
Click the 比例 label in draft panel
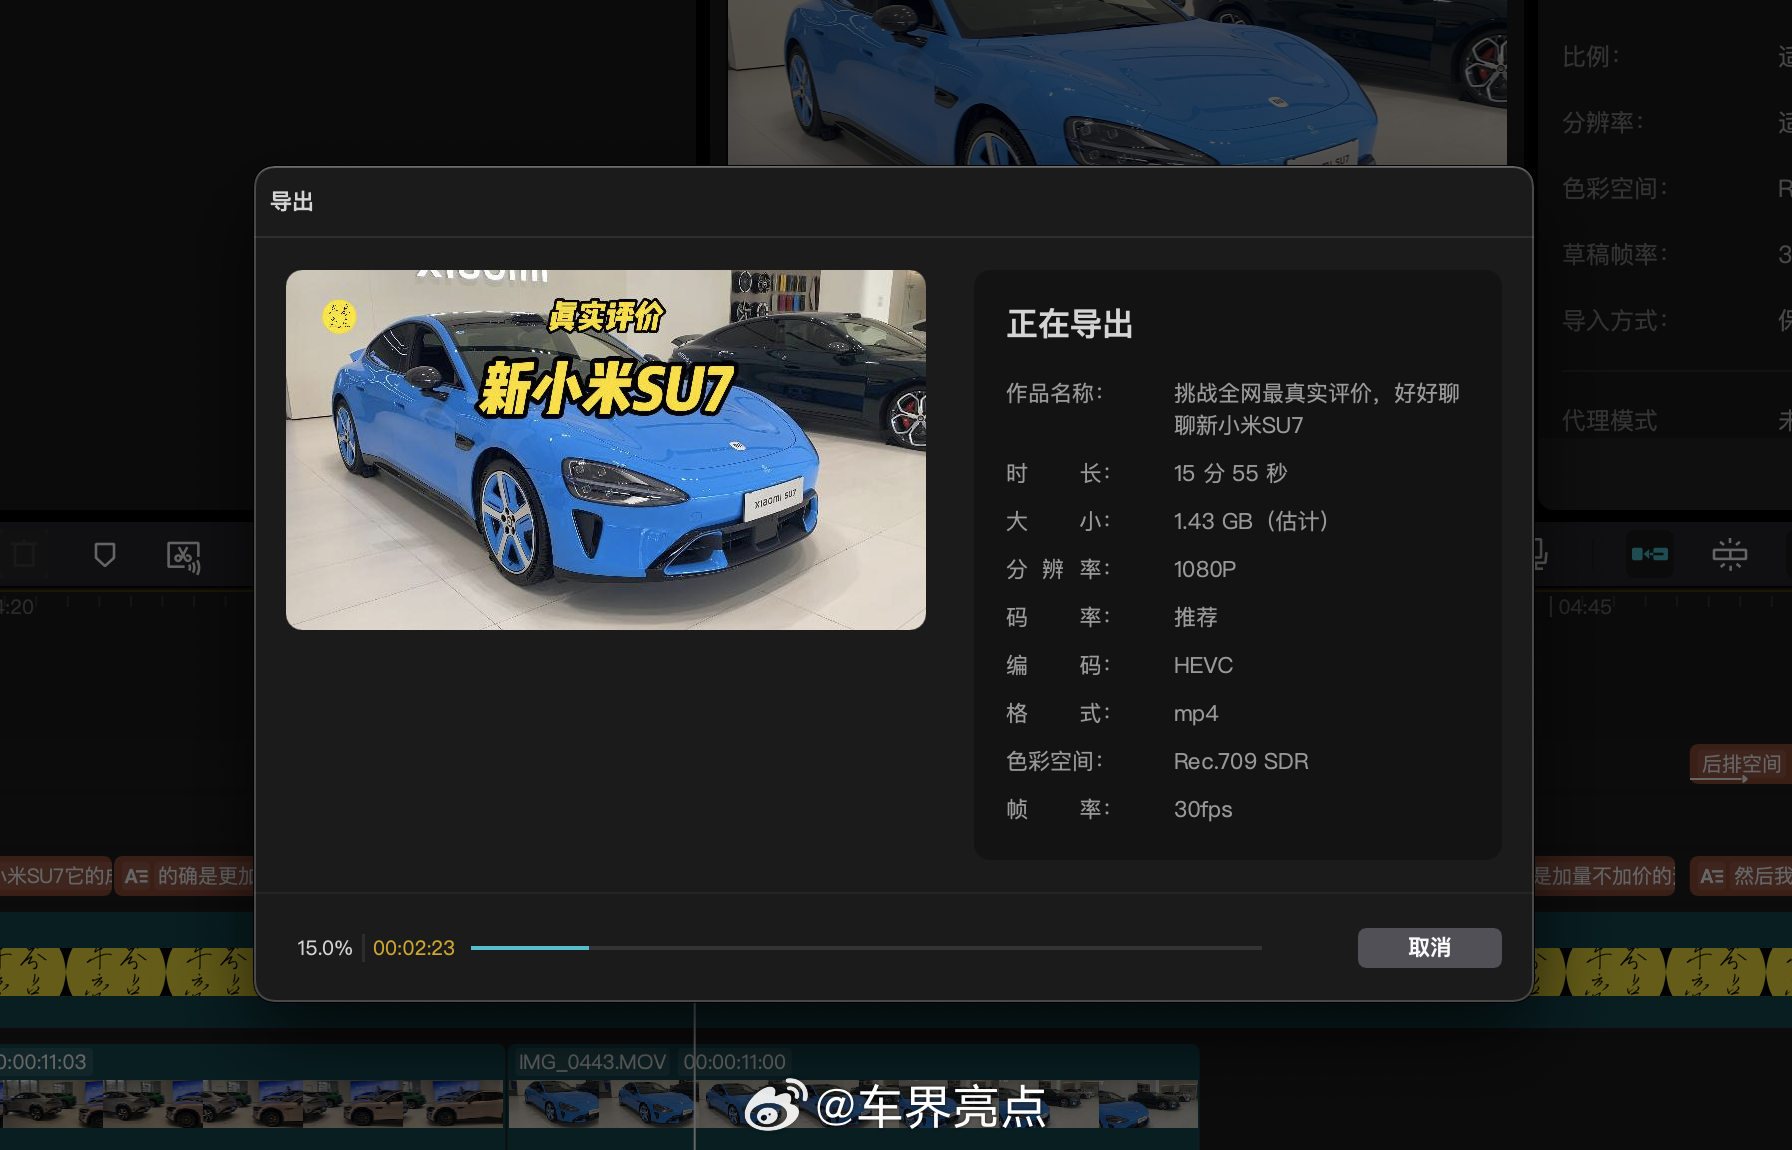(x=1591, y=57)
